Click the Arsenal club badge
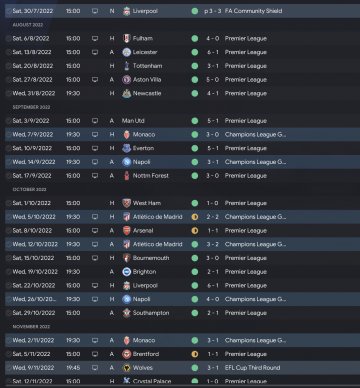The width and height of the screenshot is (360, 388). point(127,230)
